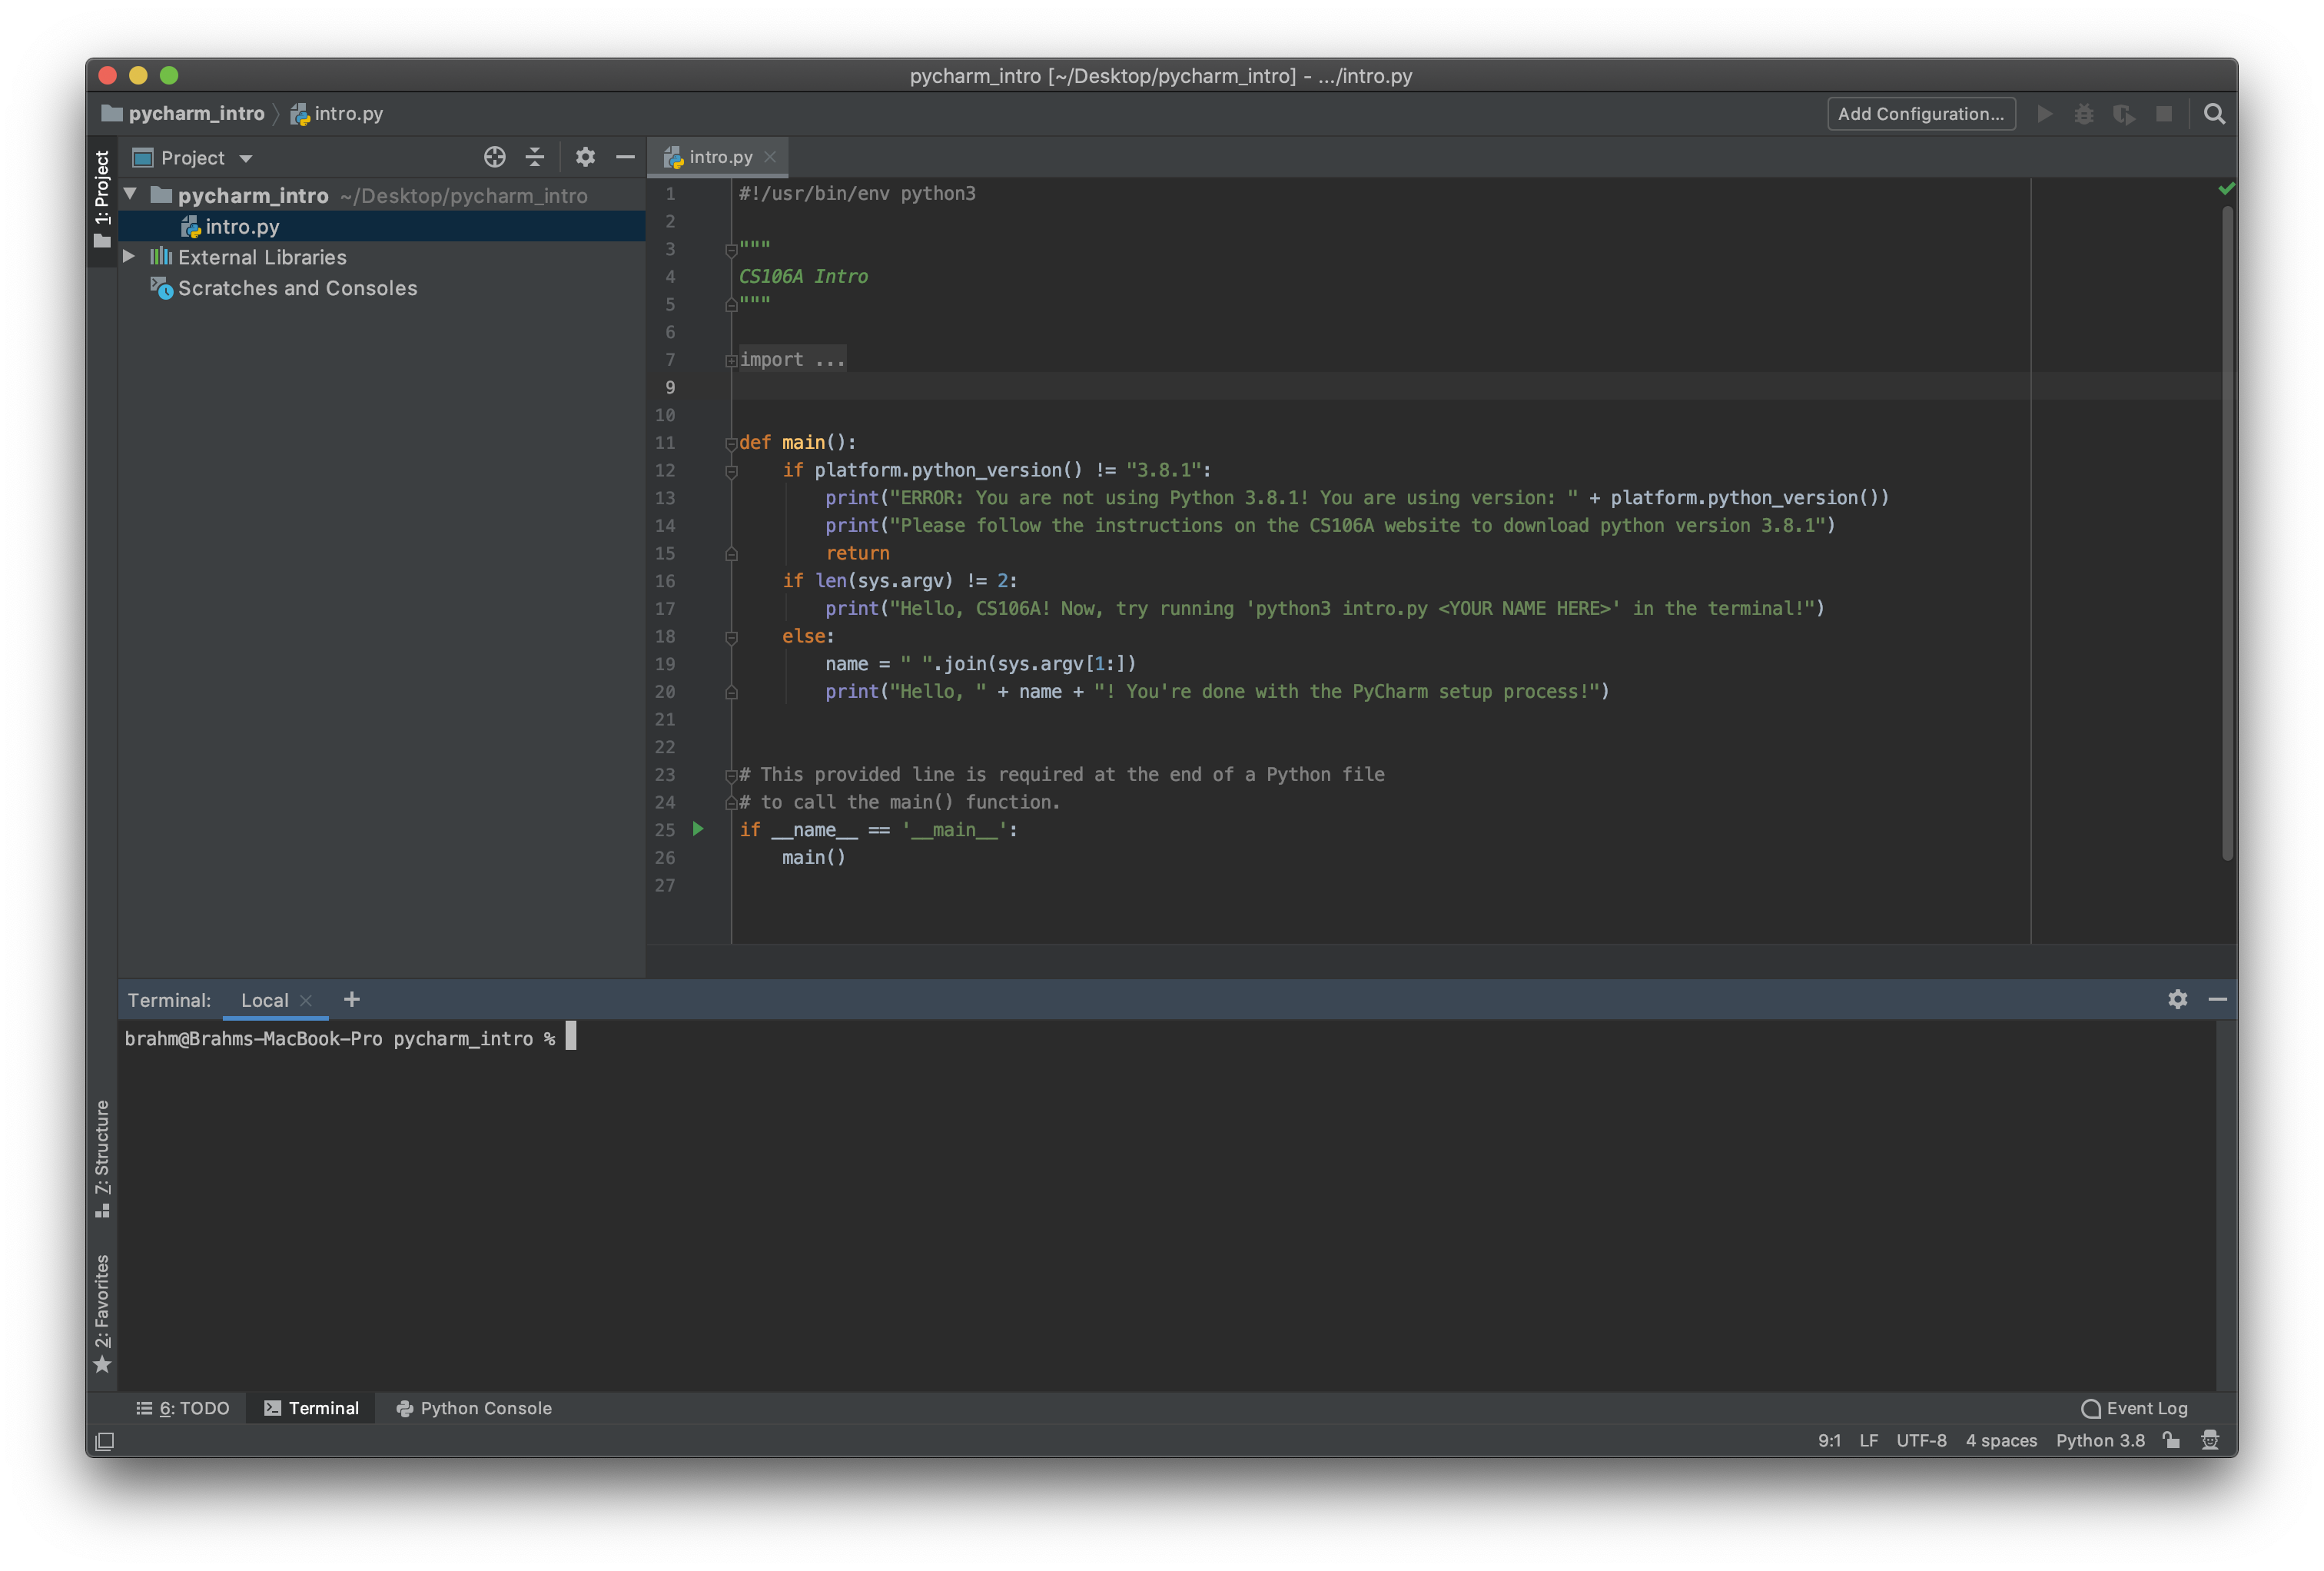Click the Terminal settings gear icon
Screen dimensions: 2324x1571
click(2179, 998)
